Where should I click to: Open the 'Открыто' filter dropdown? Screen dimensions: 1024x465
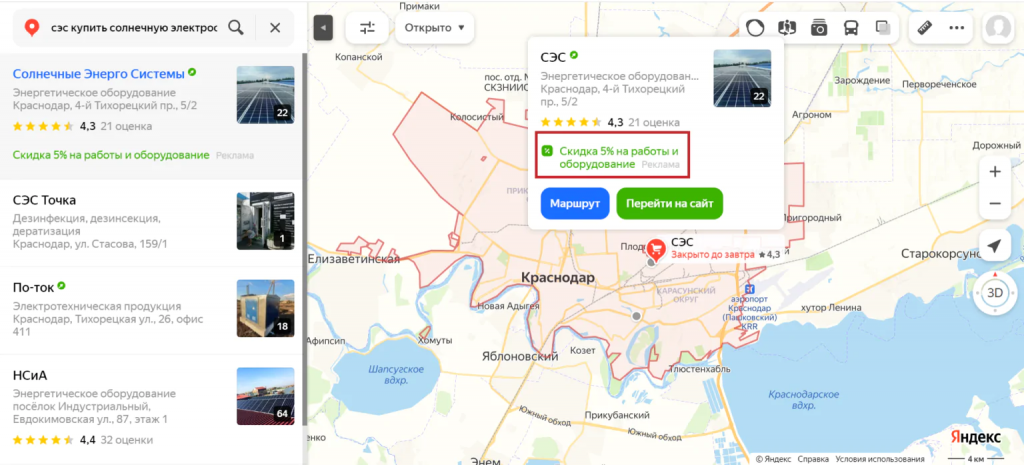click(x=434, y=28)
